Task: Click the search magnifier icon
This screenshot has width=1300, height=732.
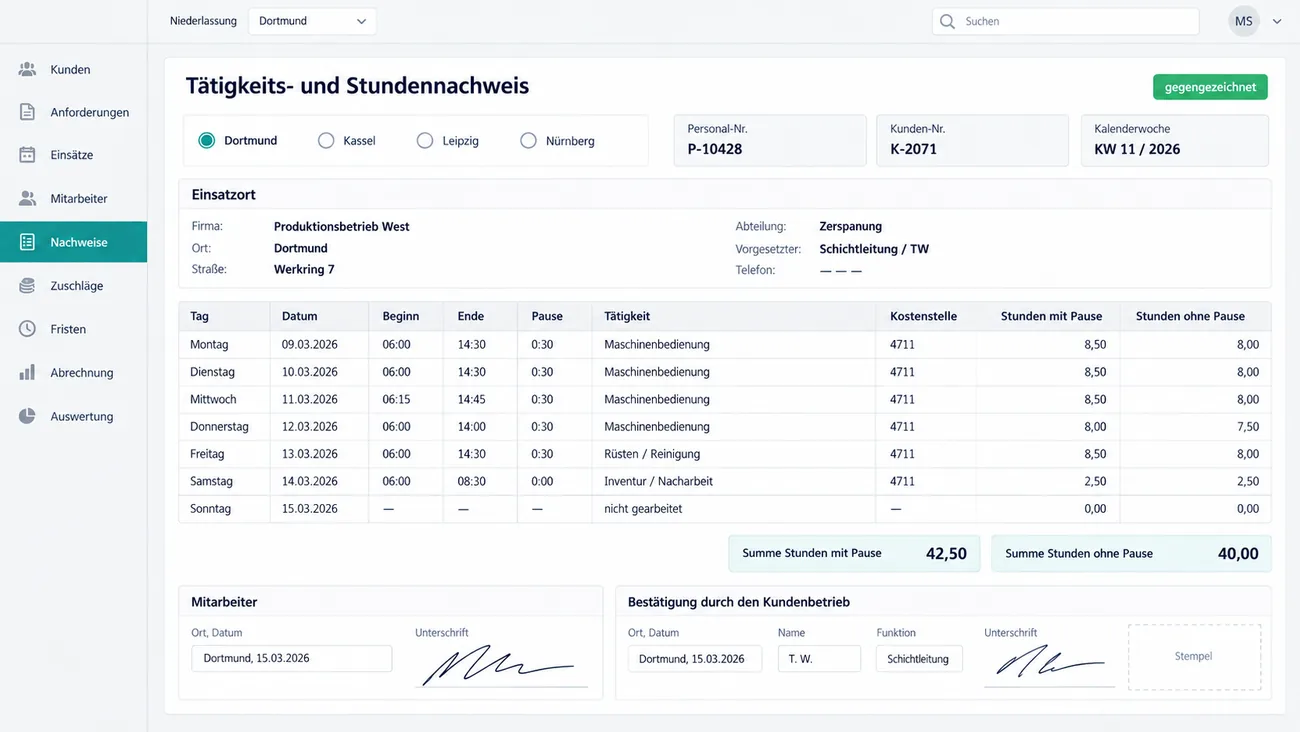Action: 947,21
